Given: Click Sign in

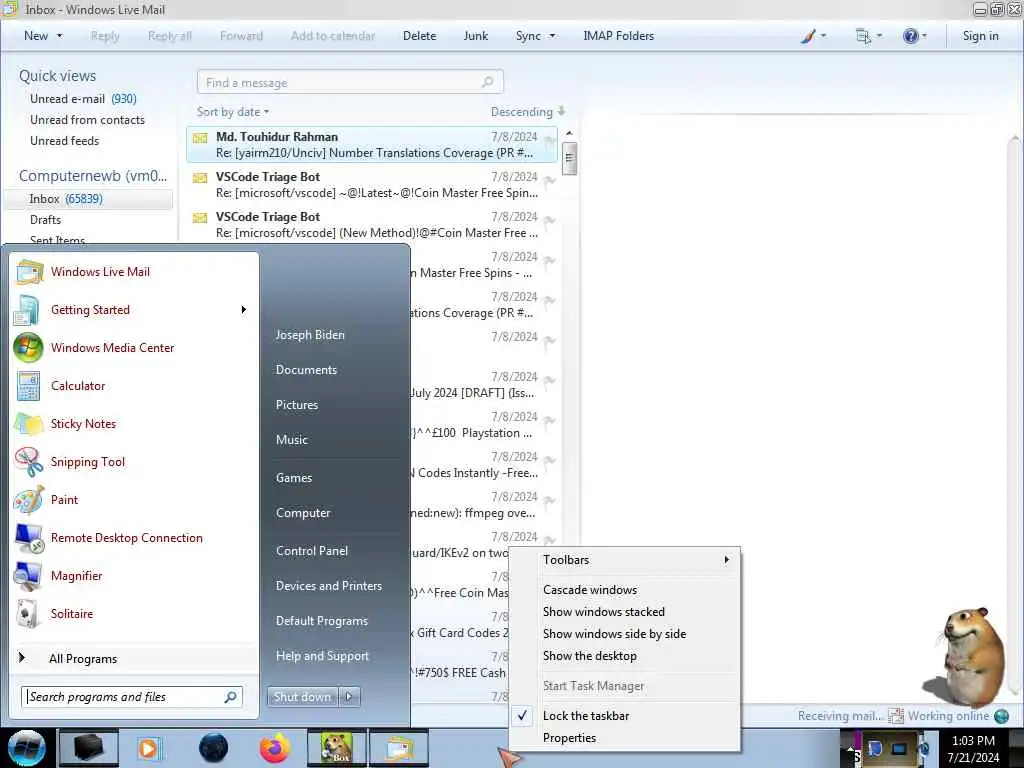Looking at the screenshot, I should click(x=980, y=36).
